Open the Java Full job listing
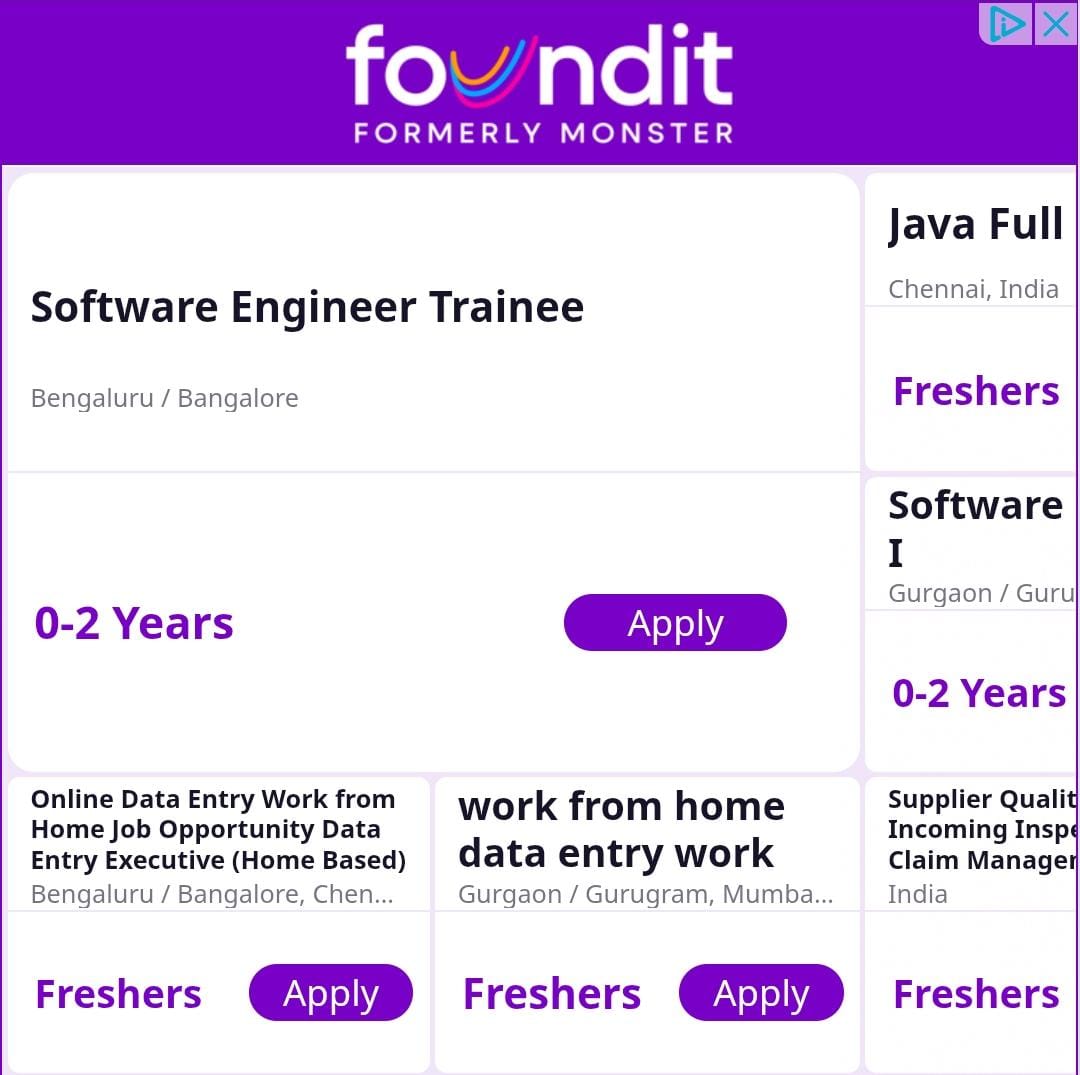The image size is (1080, 1075). (x=975, y=225)
